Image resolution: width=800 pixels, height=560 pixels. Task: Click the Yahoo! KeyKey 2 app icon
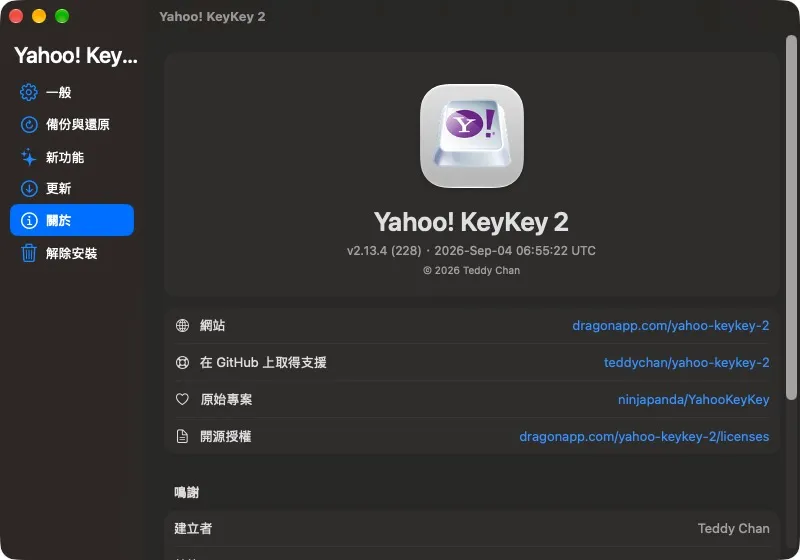(x=472, y=136)
